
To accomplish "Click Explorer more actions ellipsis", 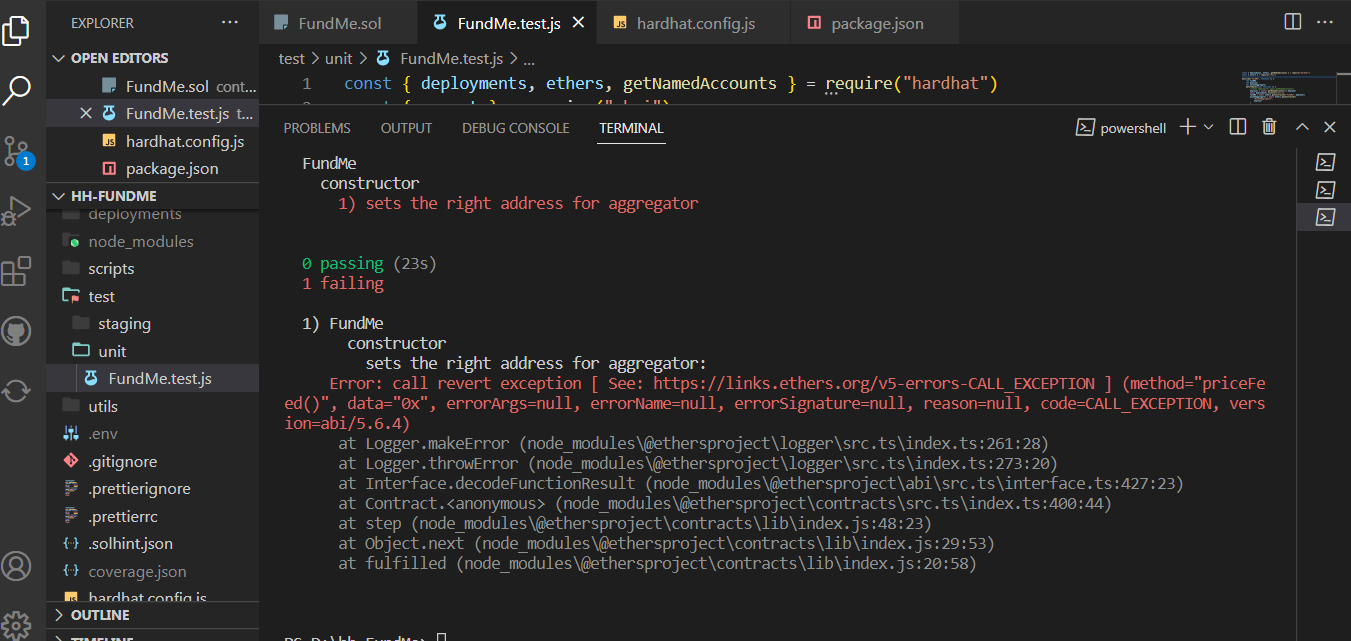I will coord(230,22).
